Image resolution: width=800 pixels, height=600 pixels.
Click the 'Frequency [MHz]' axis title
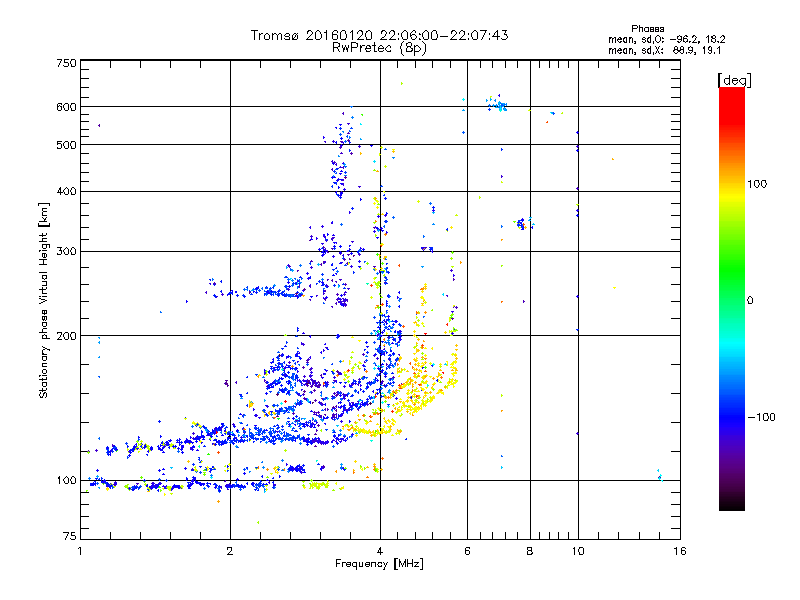tap(379, 564)
